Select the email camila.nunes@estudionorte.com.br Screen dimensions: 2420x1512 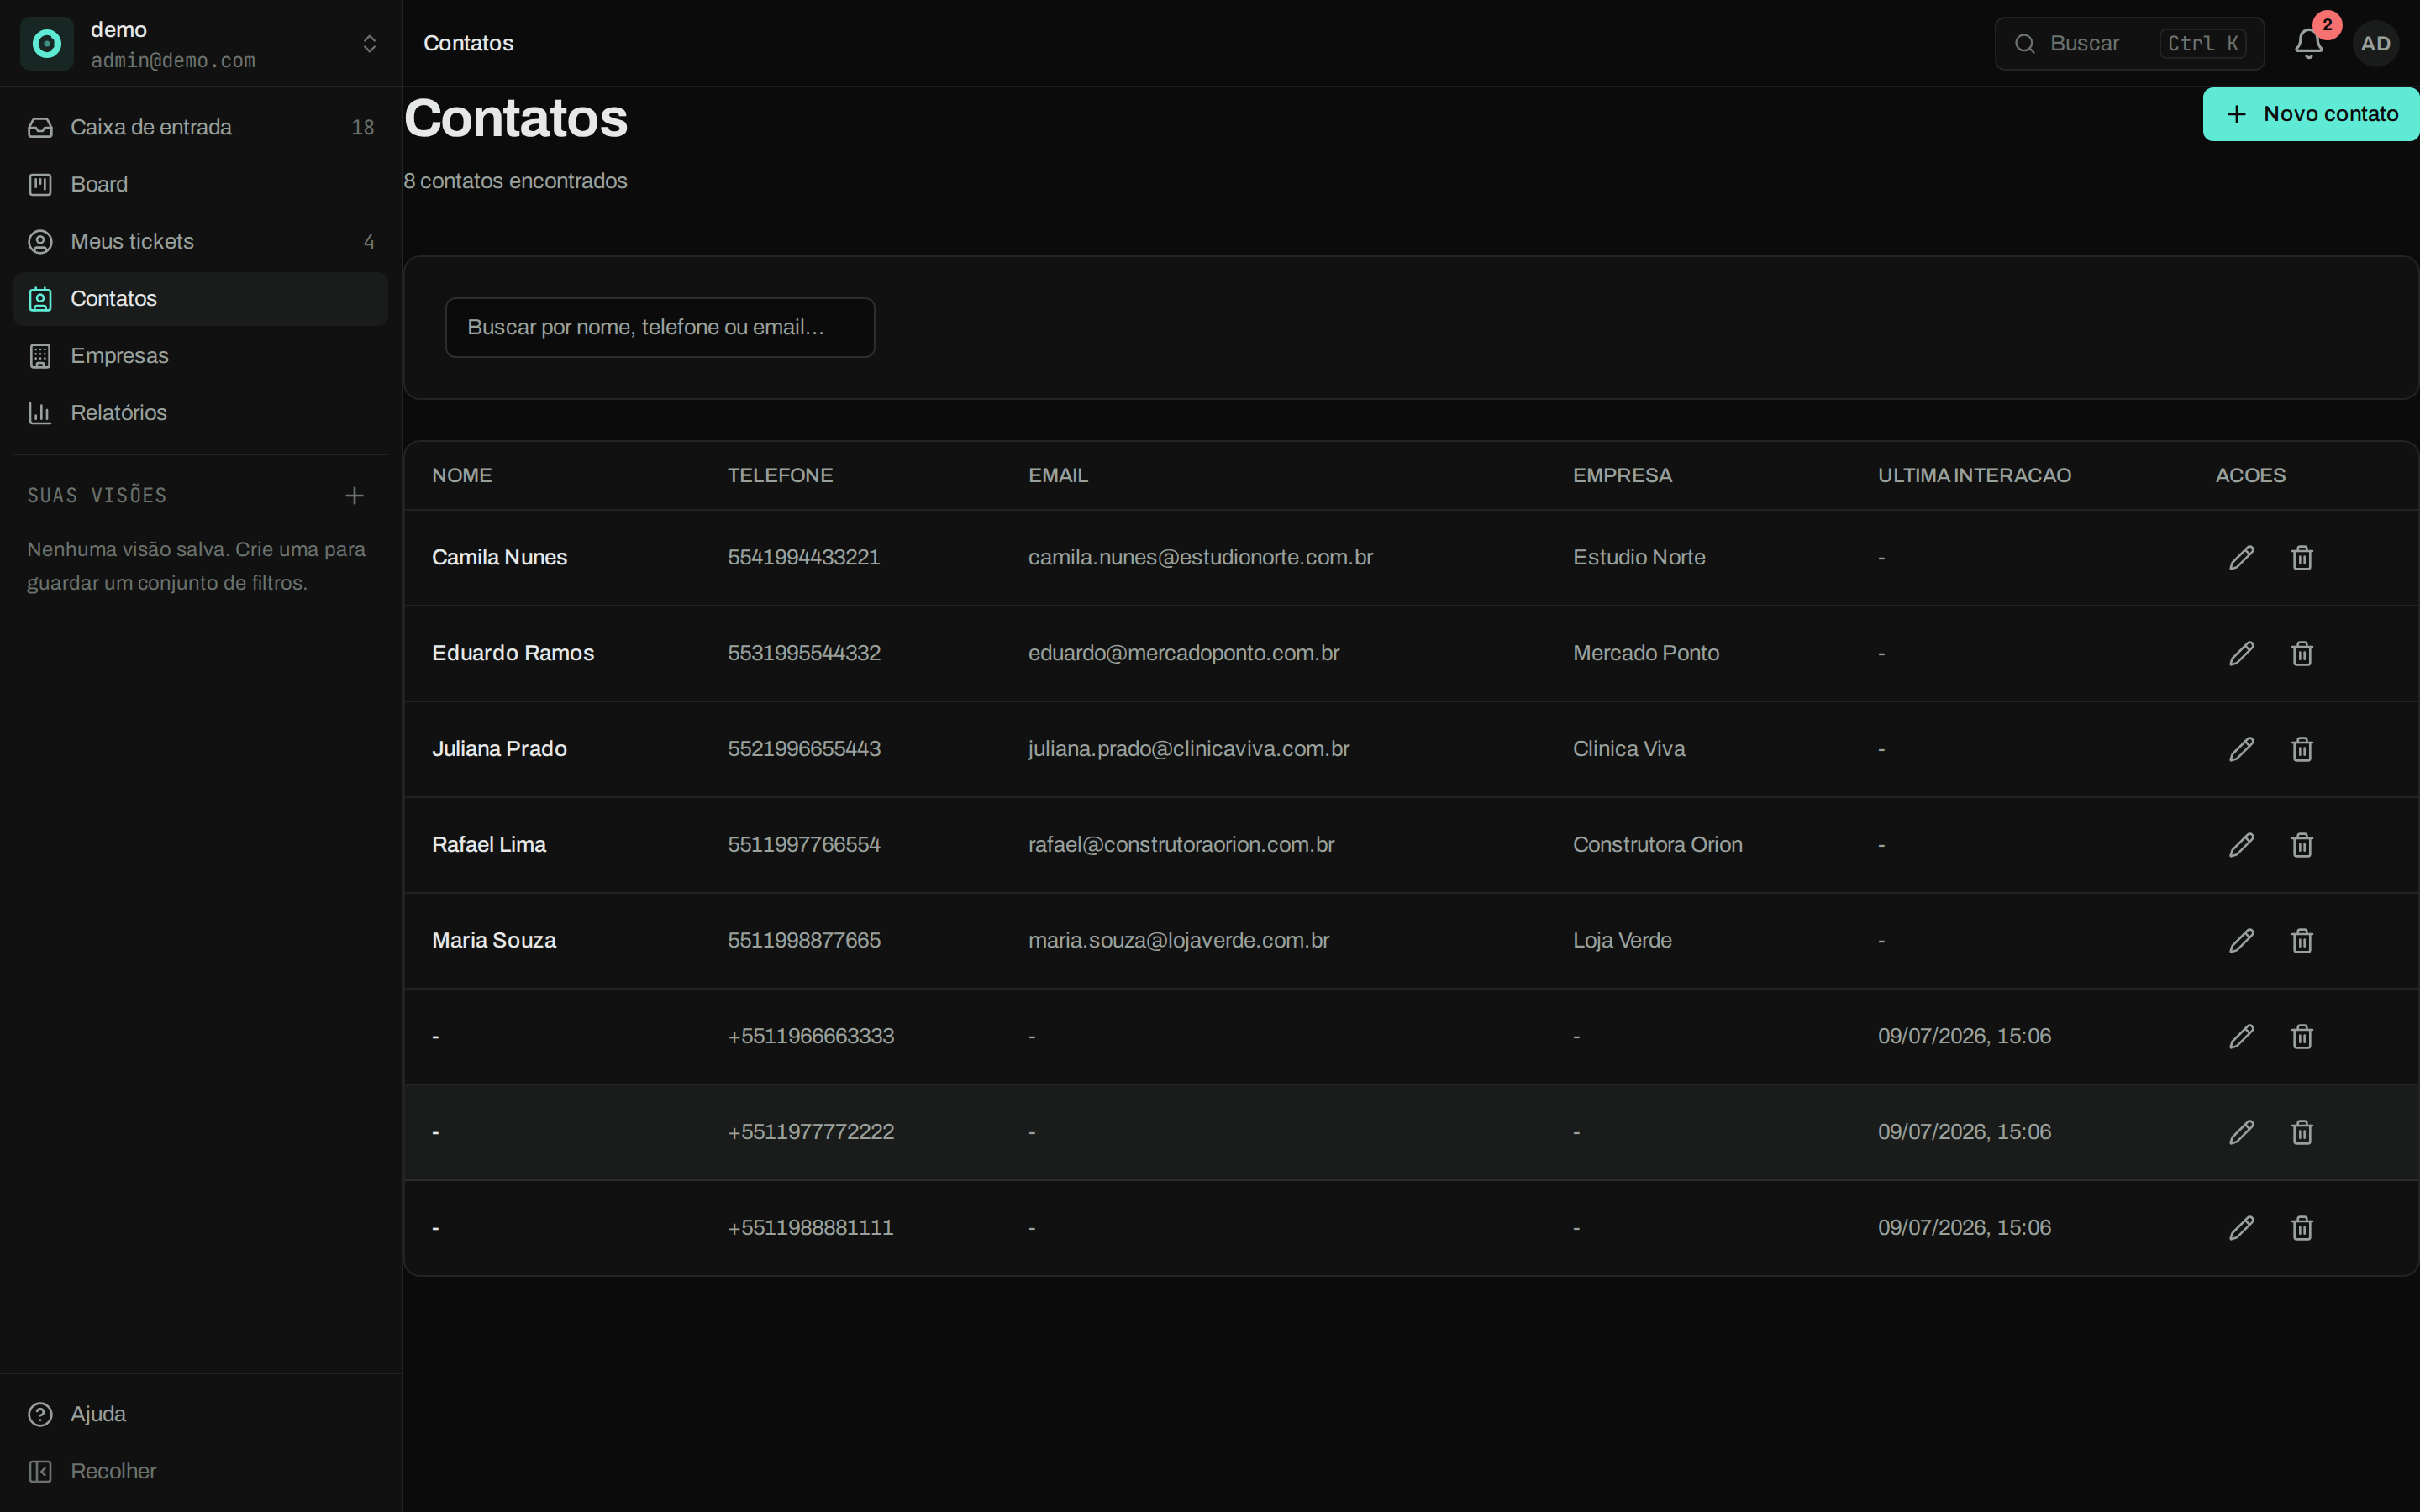(1200, 557)
